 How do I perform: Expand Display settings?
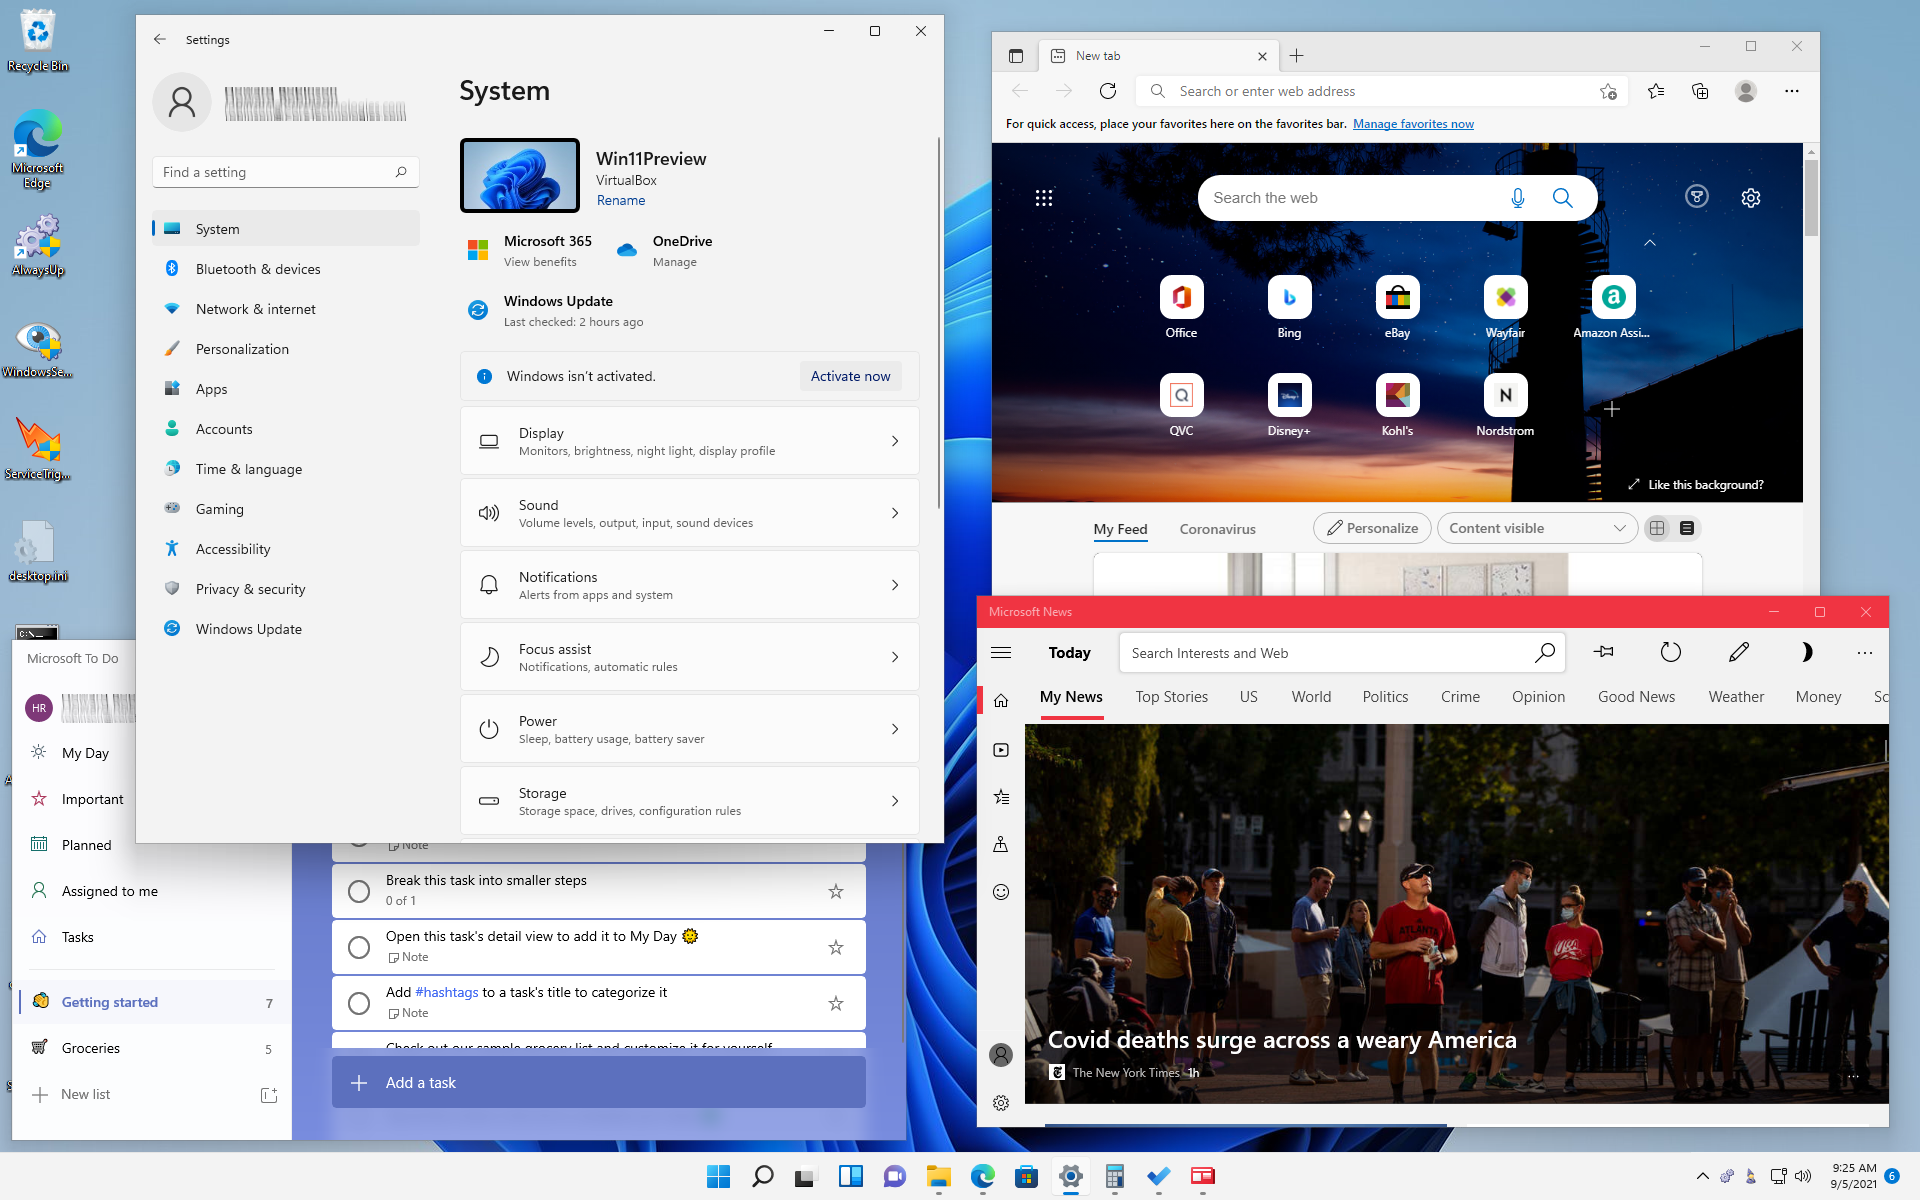click(x=689, y=441)
